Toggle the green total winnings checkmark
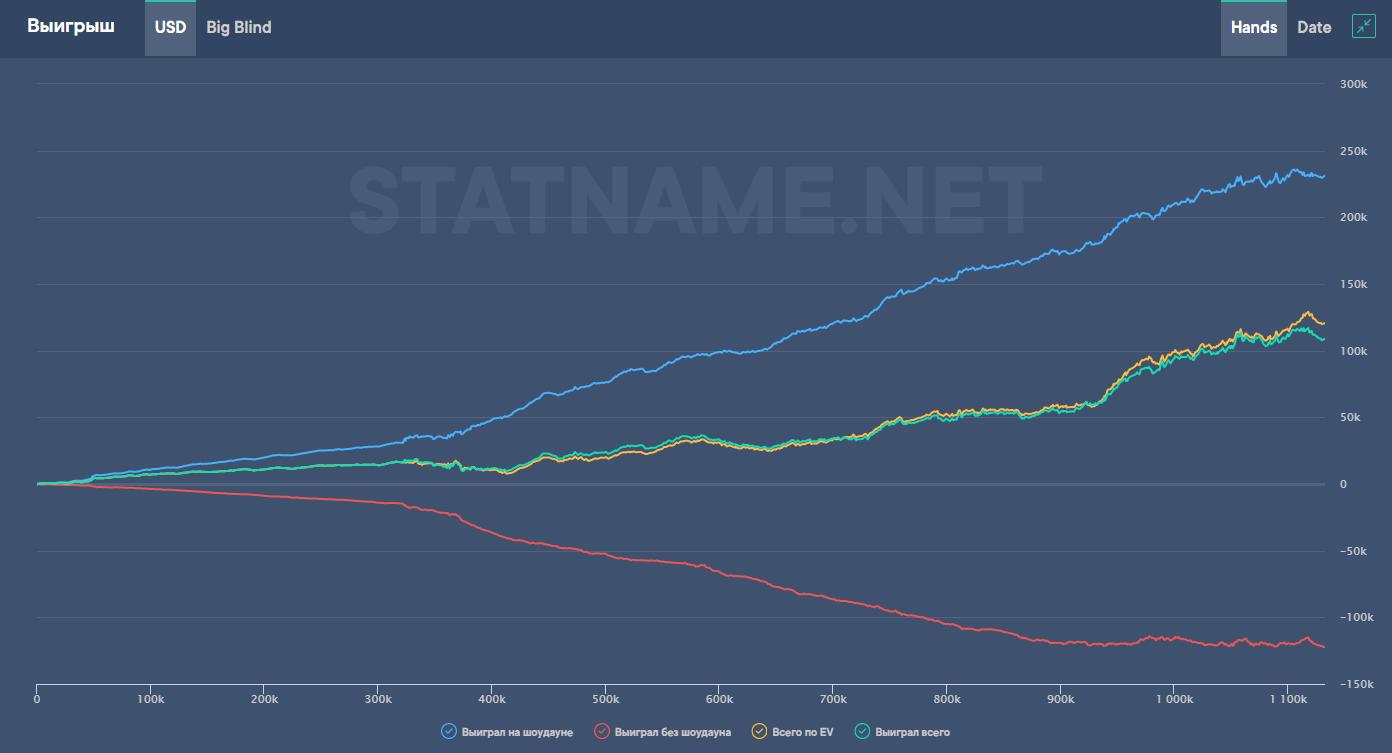This screenshot has height=753, width=1392. pyautogui.click(x=862, y=732)
